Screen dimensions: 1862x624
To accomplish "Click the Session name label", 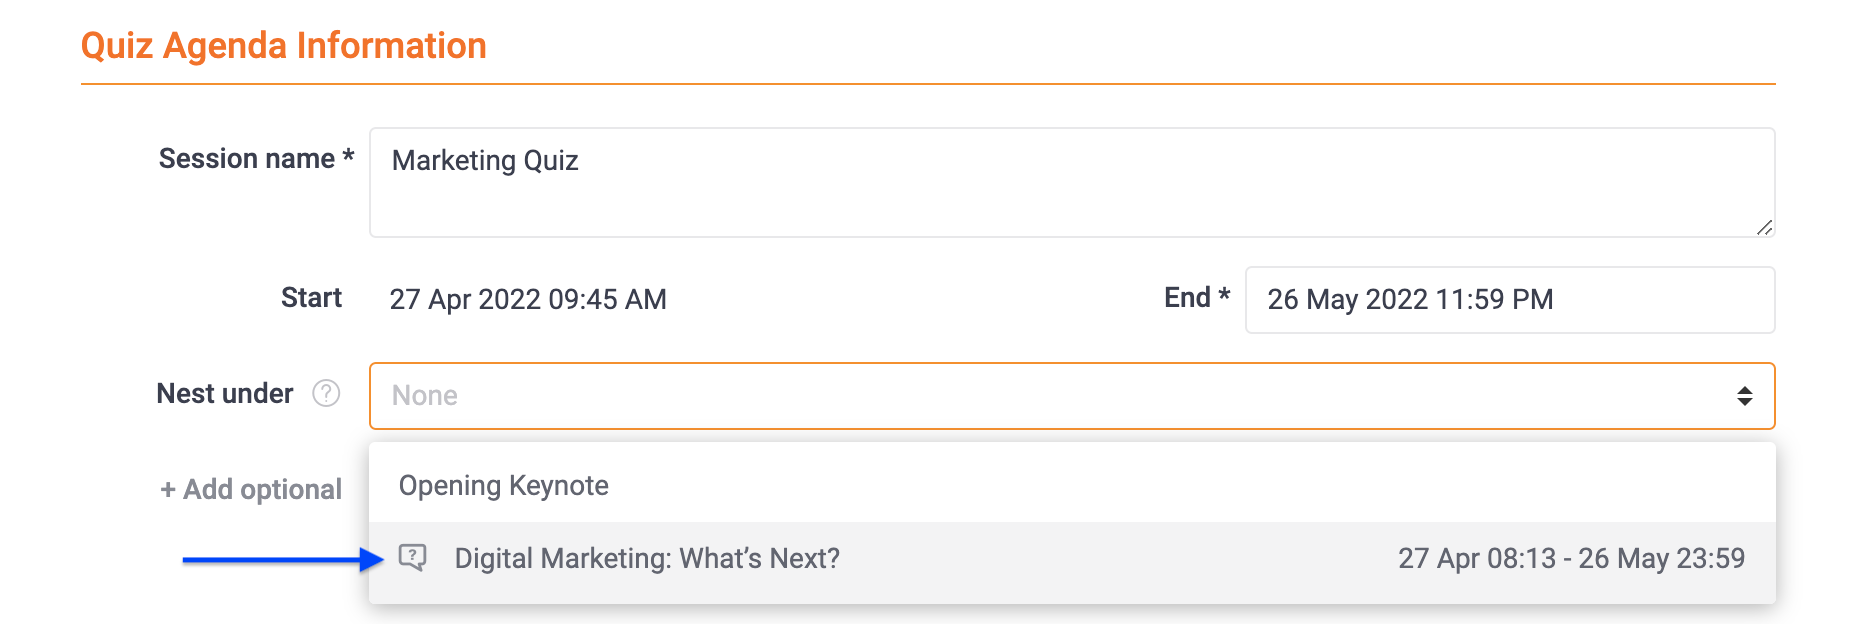I will (257, 159).
